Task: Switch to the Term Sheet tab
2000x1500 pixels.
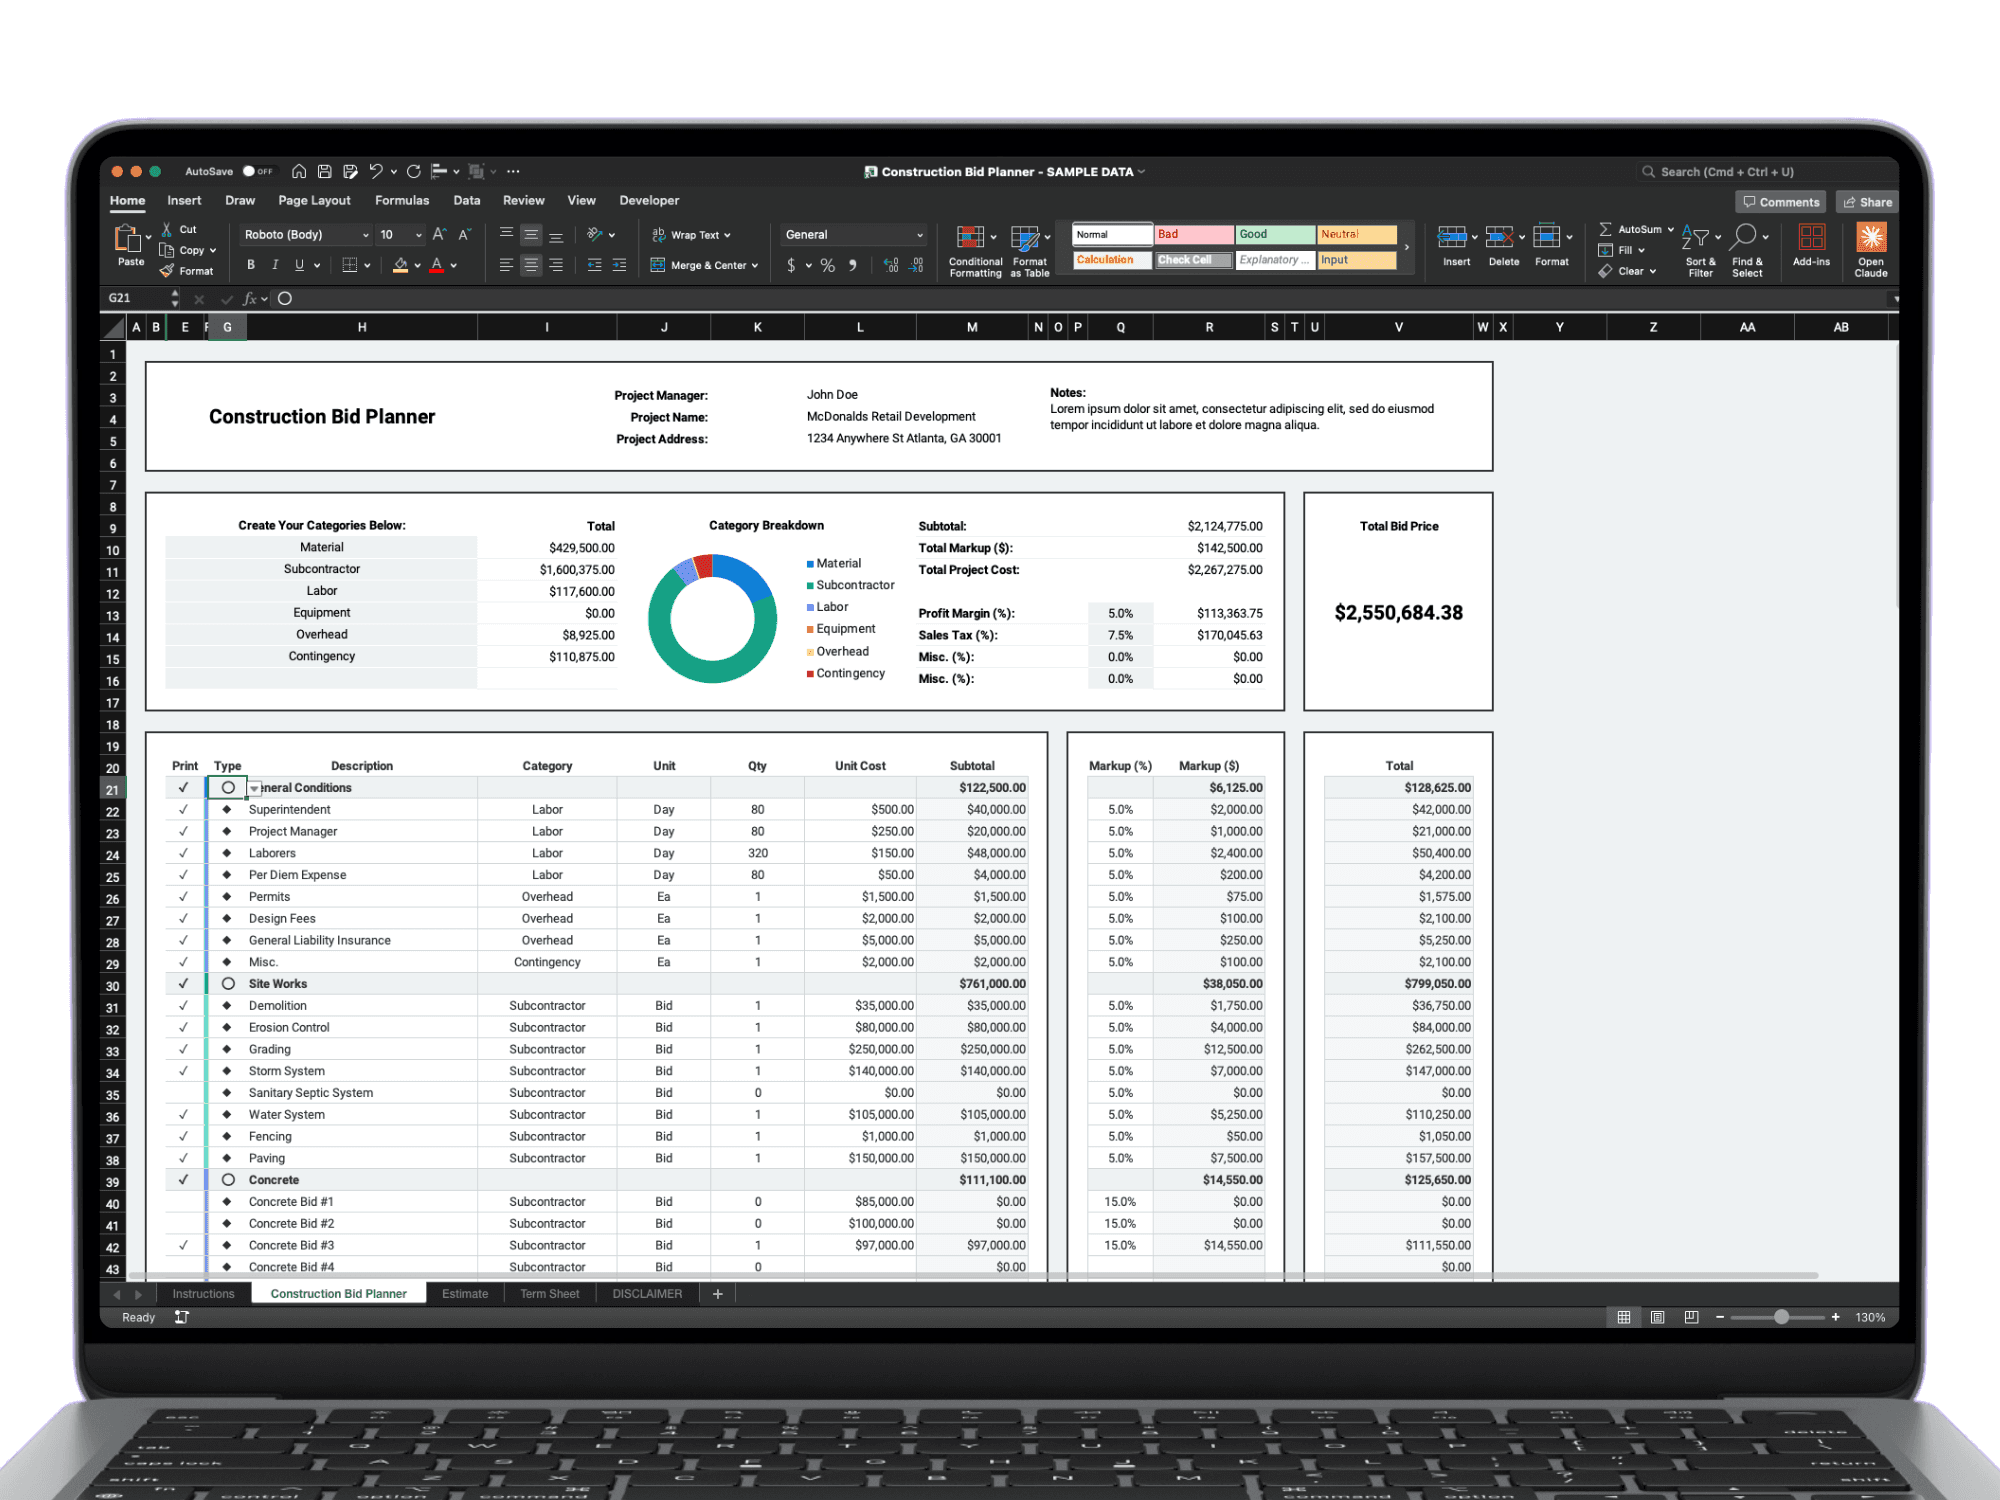Action: [x=549, y=1293]
